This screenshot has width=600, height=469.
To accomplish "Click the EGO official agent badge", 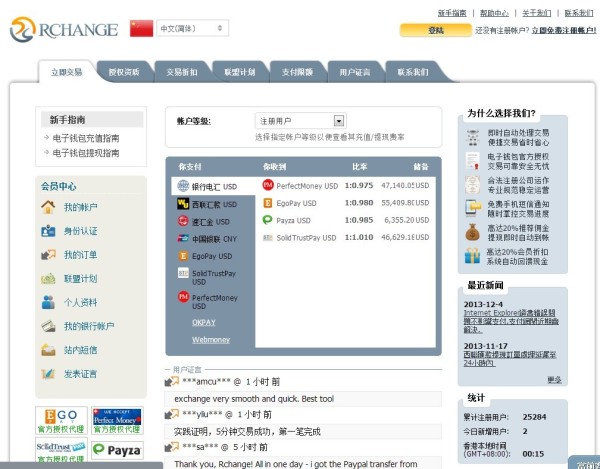I will 61,420.
